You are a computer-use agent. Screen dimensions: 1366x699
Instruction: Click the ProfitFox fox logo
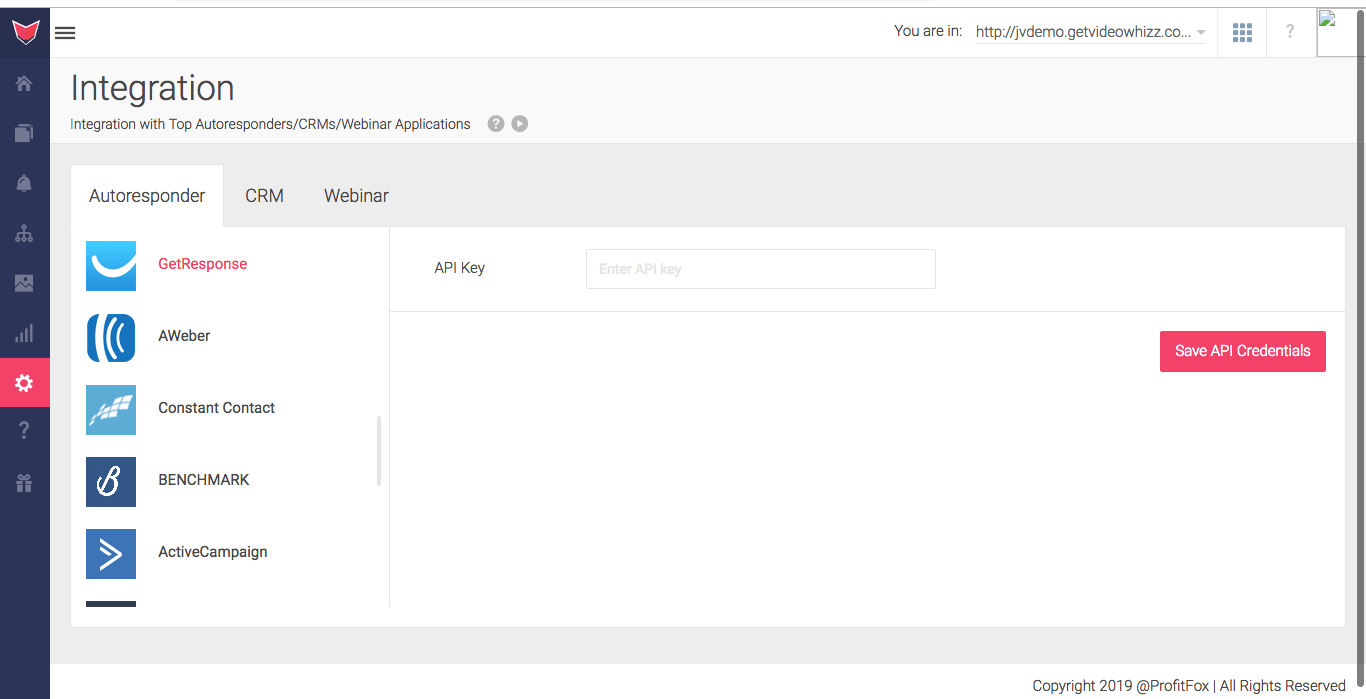point(25,32)
